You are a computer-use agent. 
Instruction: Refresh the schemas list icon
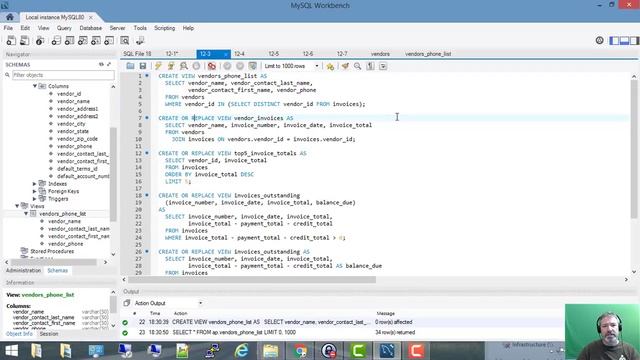click(101, 64)
